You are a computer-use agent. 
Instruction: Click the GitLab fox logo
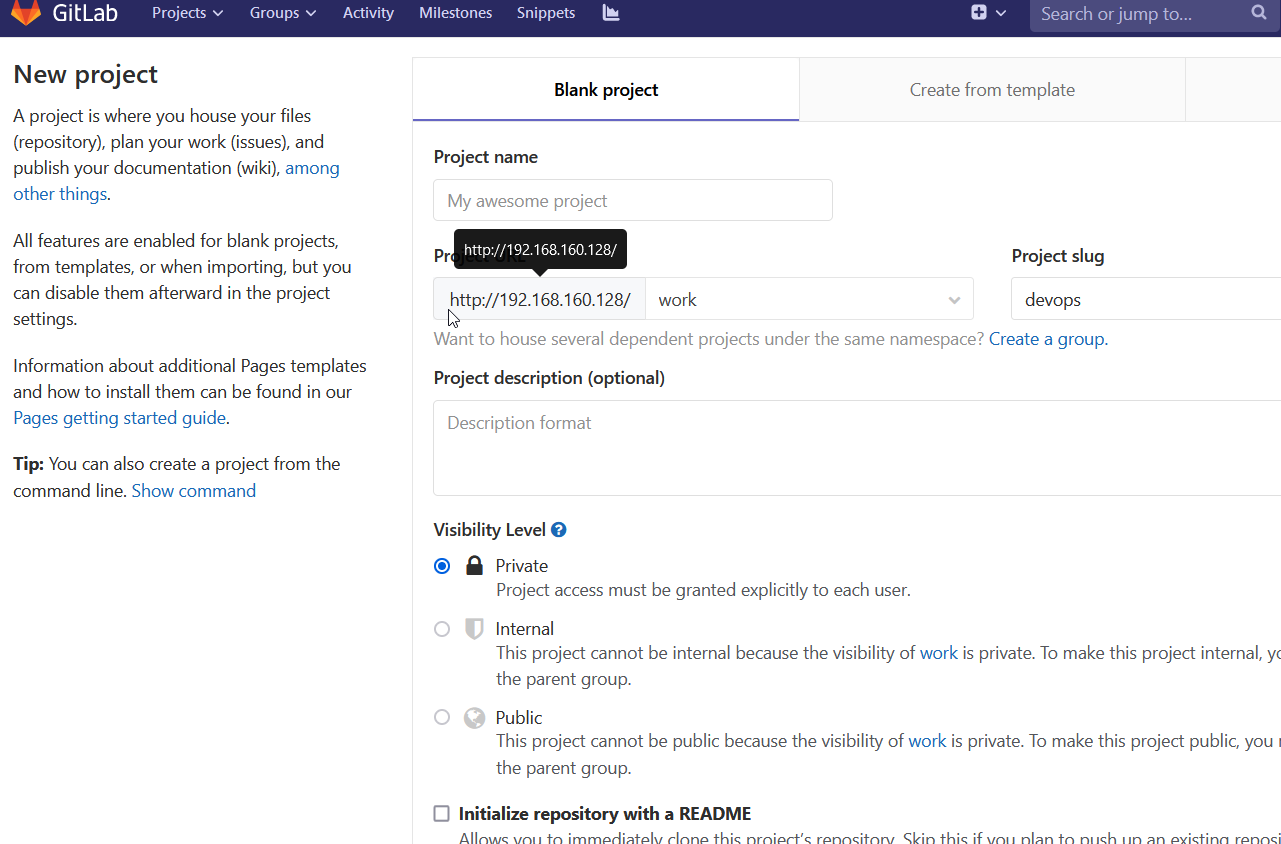[x=26, y=13]
